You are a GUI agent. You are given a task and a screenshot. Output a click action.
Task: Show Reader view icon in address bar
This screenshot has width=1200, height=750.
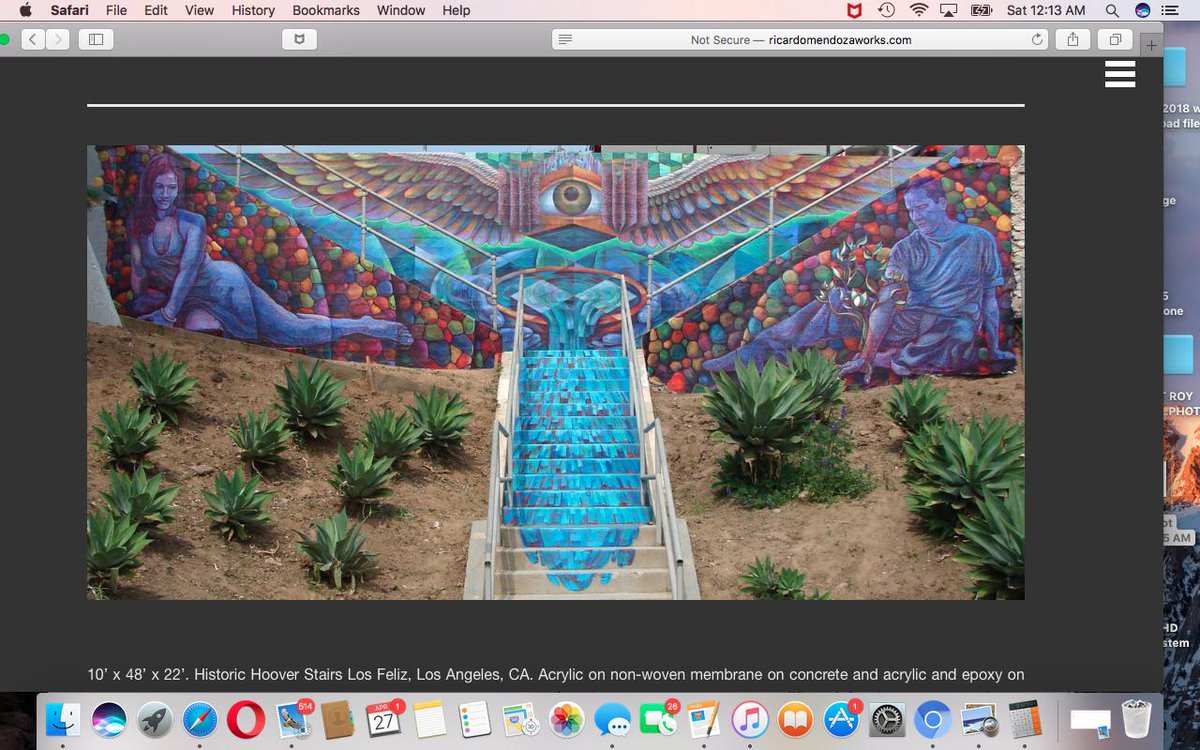[x=565, y=40]
